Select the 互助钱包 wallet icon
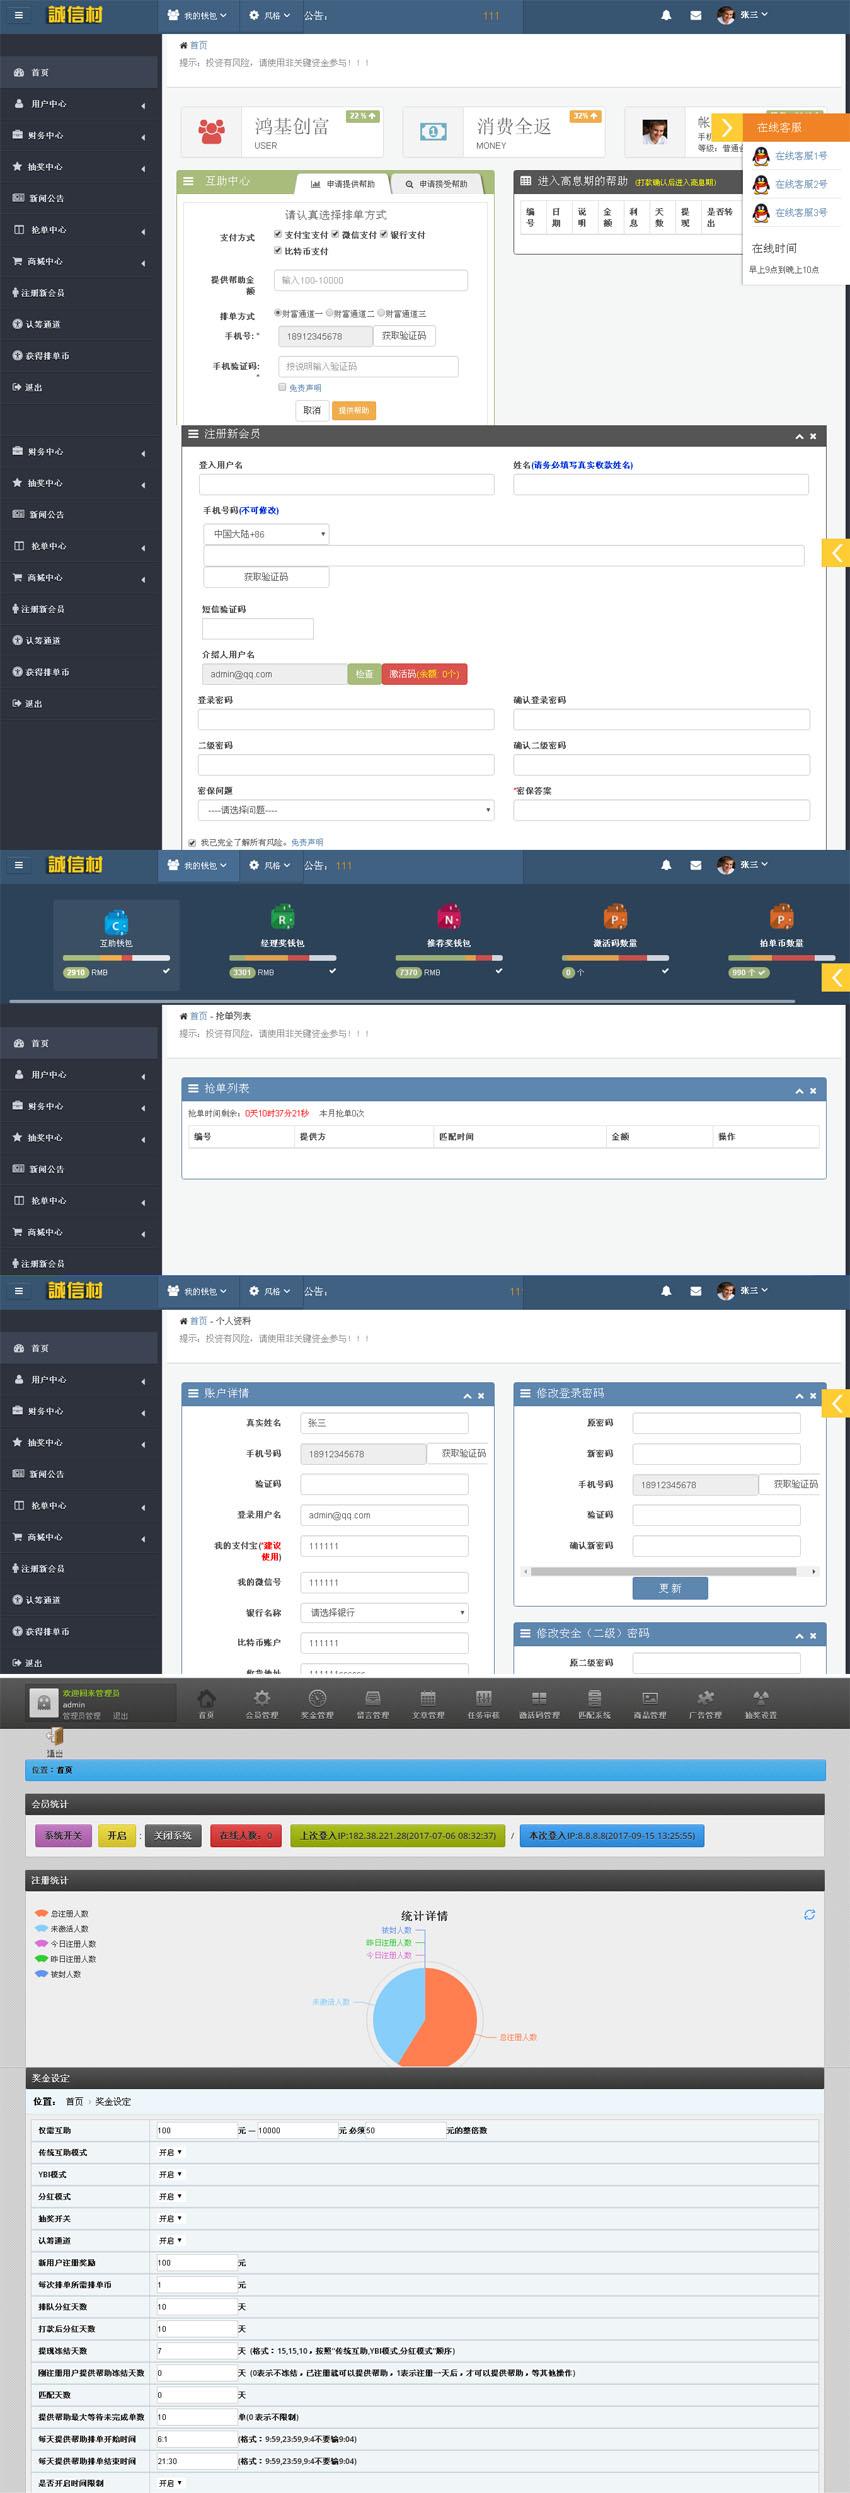This screenshot has width=850, height=2493. (116, 922)
